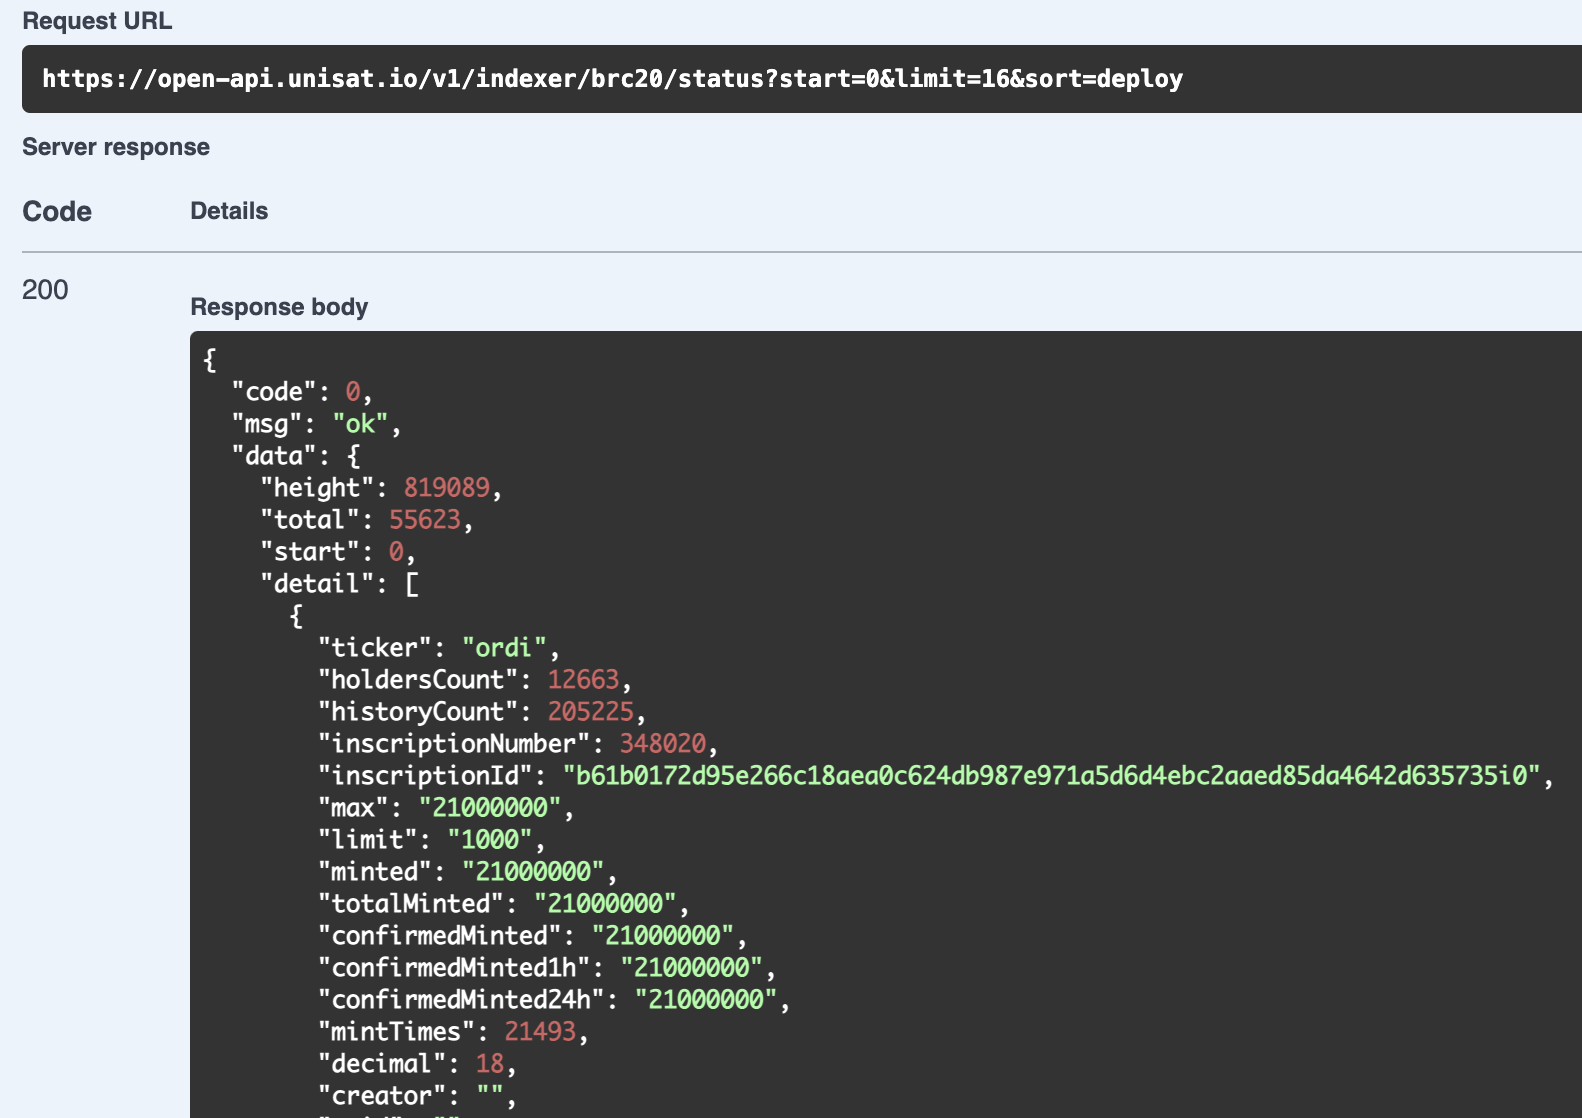Click the holdersCount value 12663
The height and width of the screenshot is (1118, 1582).
click(583, 680)
